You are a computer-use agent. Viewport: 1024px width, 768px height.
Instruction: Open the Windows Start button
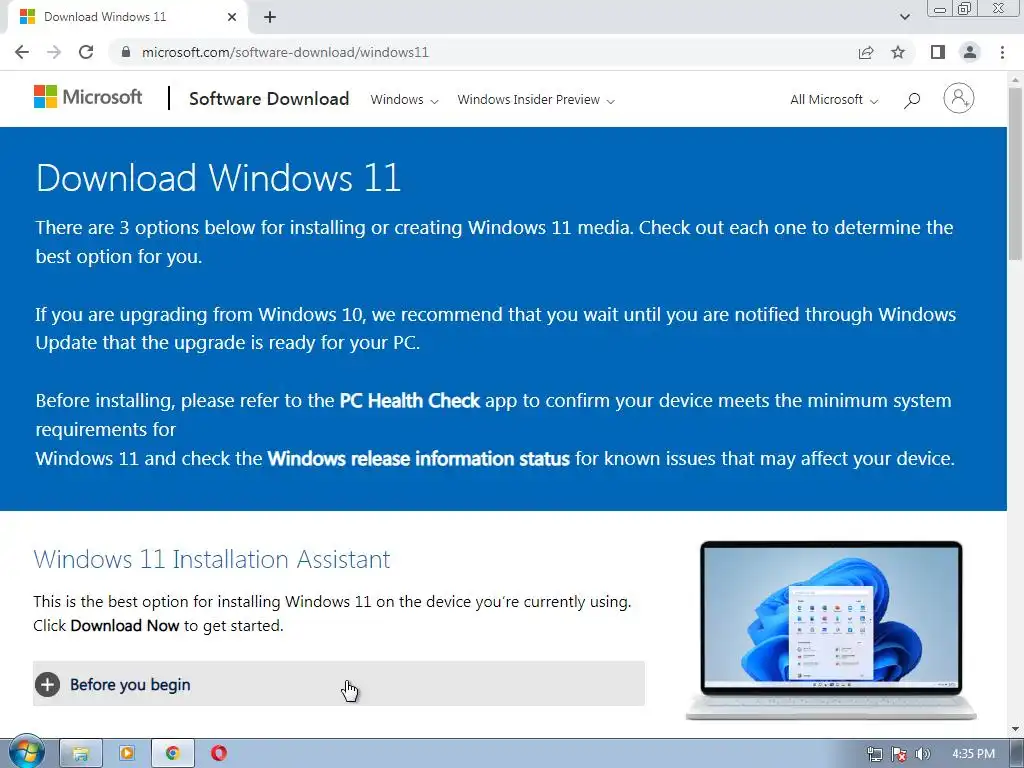[x=26, y=753]
